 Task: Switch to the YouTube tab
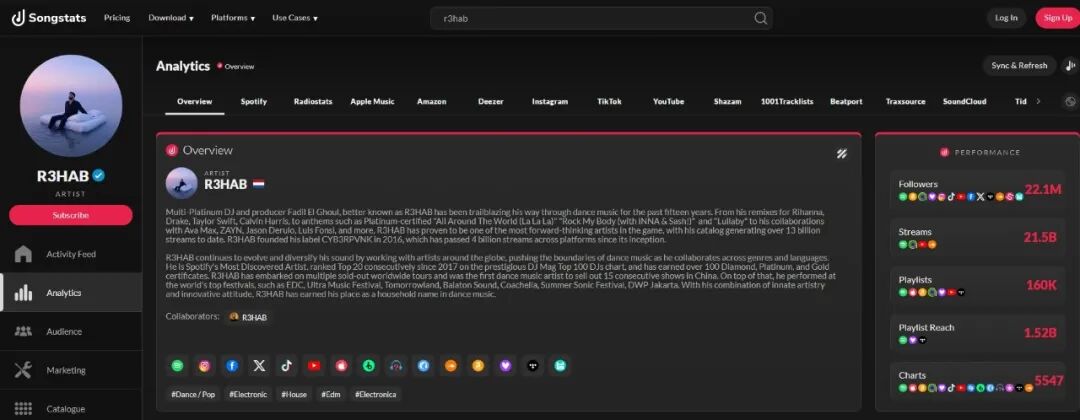[x=668, y=101]
